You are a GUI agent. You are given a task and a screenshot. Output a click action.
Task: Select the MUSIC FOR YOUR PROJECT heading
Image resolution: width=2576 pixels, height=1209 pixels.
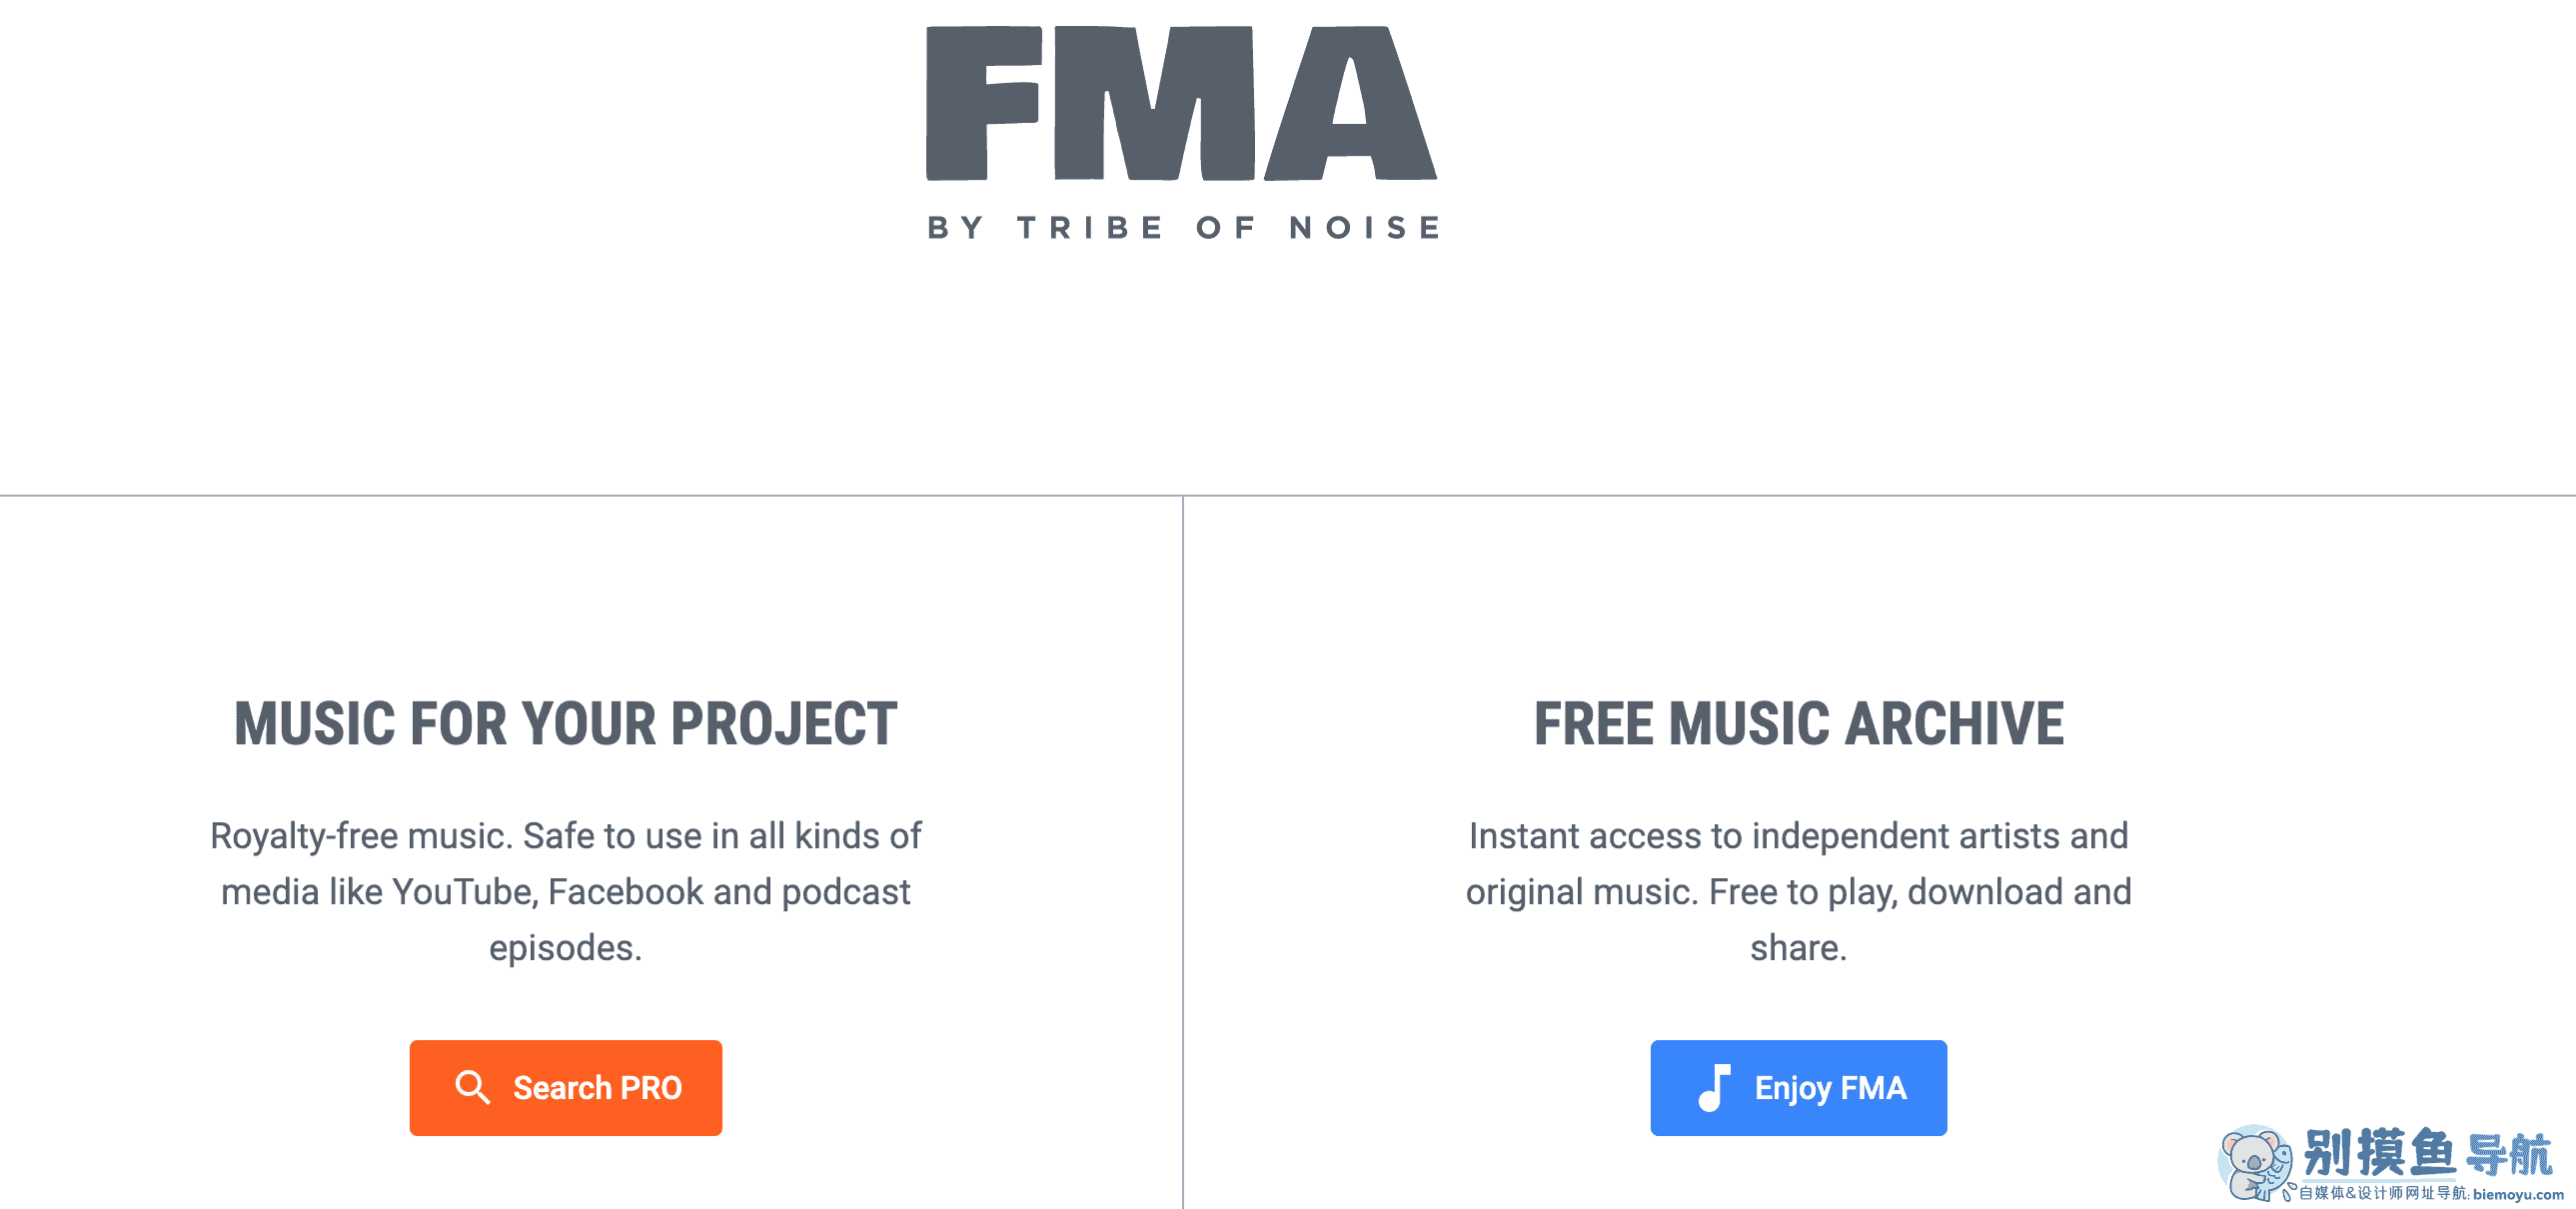[566, 724]
